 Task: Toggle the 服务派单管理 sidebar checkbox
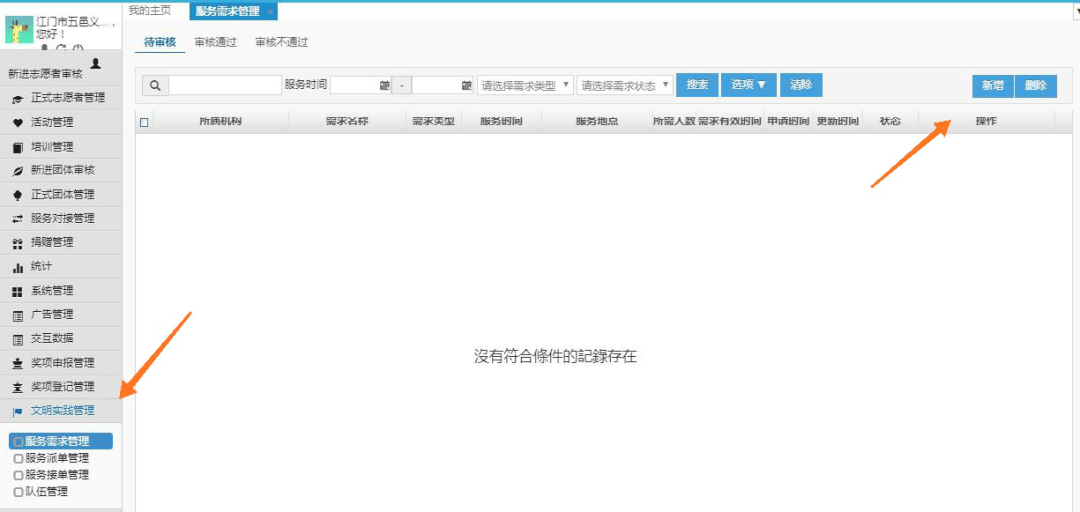[x=19, y=458]
